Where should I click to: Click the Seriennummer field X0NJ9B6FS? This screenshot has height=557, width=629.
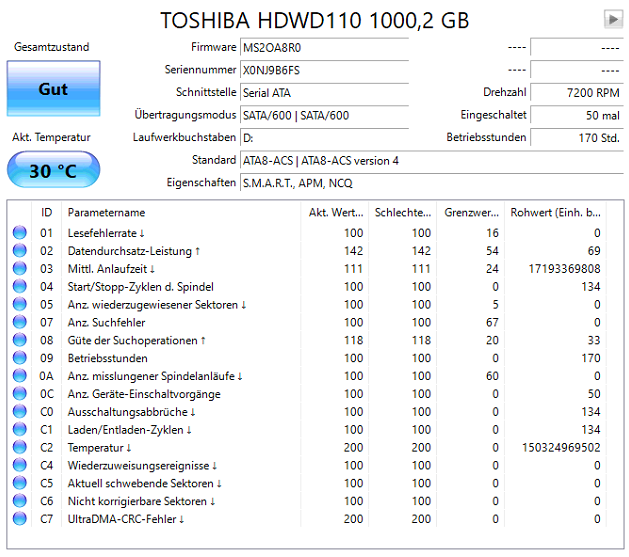(324, 70)
